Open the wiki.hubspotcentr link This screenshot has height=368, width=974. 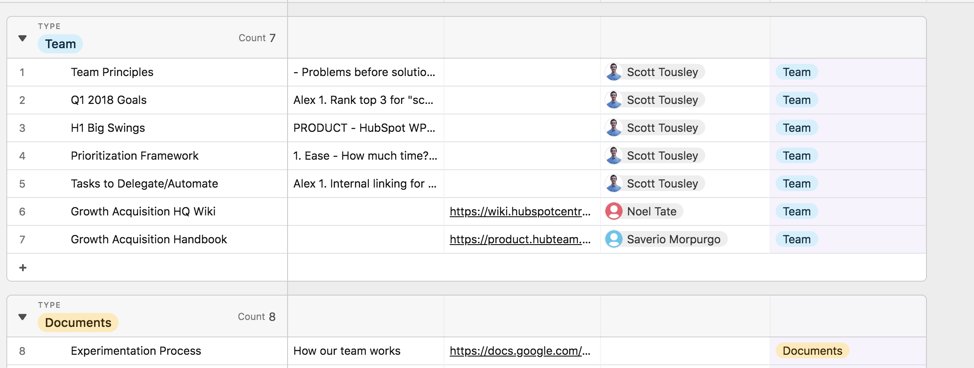coord(521,211)
